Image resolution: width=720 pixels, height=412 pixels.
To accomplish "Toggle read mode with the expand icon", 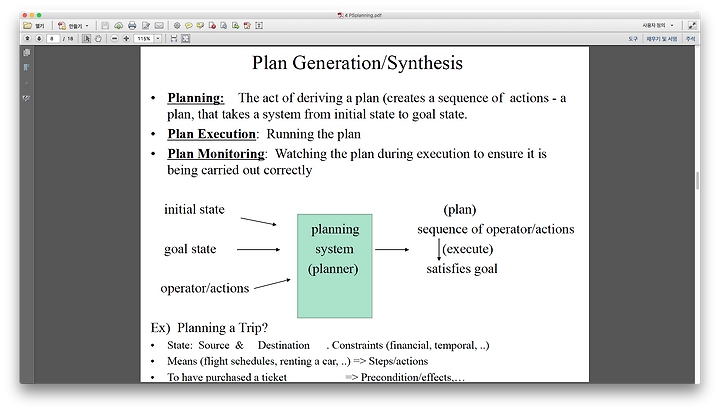I will 692,26.
